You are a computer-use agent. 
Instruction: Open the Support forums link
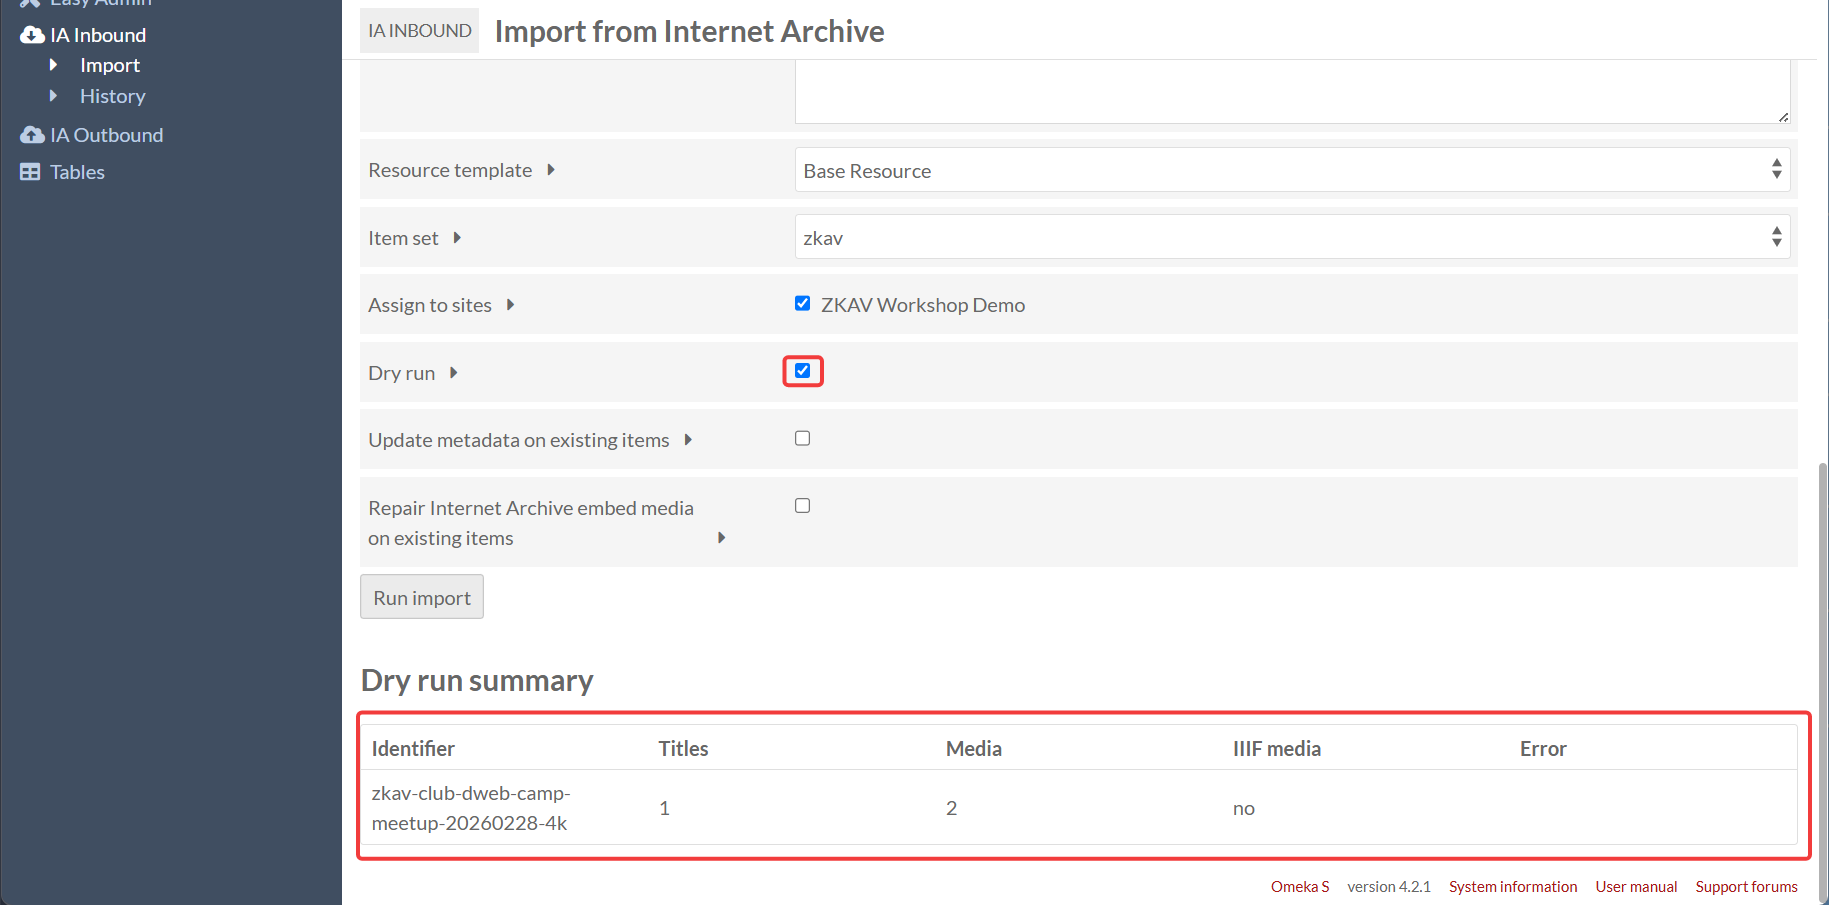tap(1746, 887)
